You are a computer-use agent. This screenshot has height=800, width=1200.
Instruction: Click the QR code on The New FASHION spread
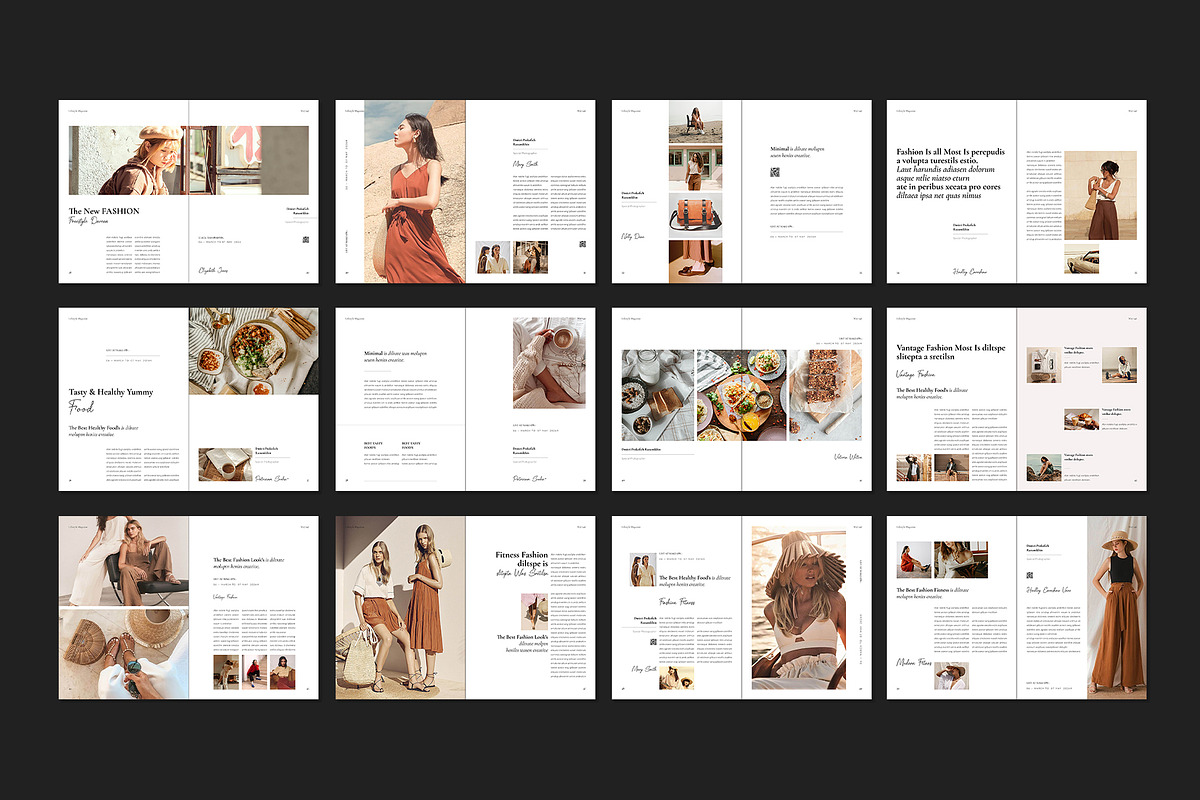(305, 240)
